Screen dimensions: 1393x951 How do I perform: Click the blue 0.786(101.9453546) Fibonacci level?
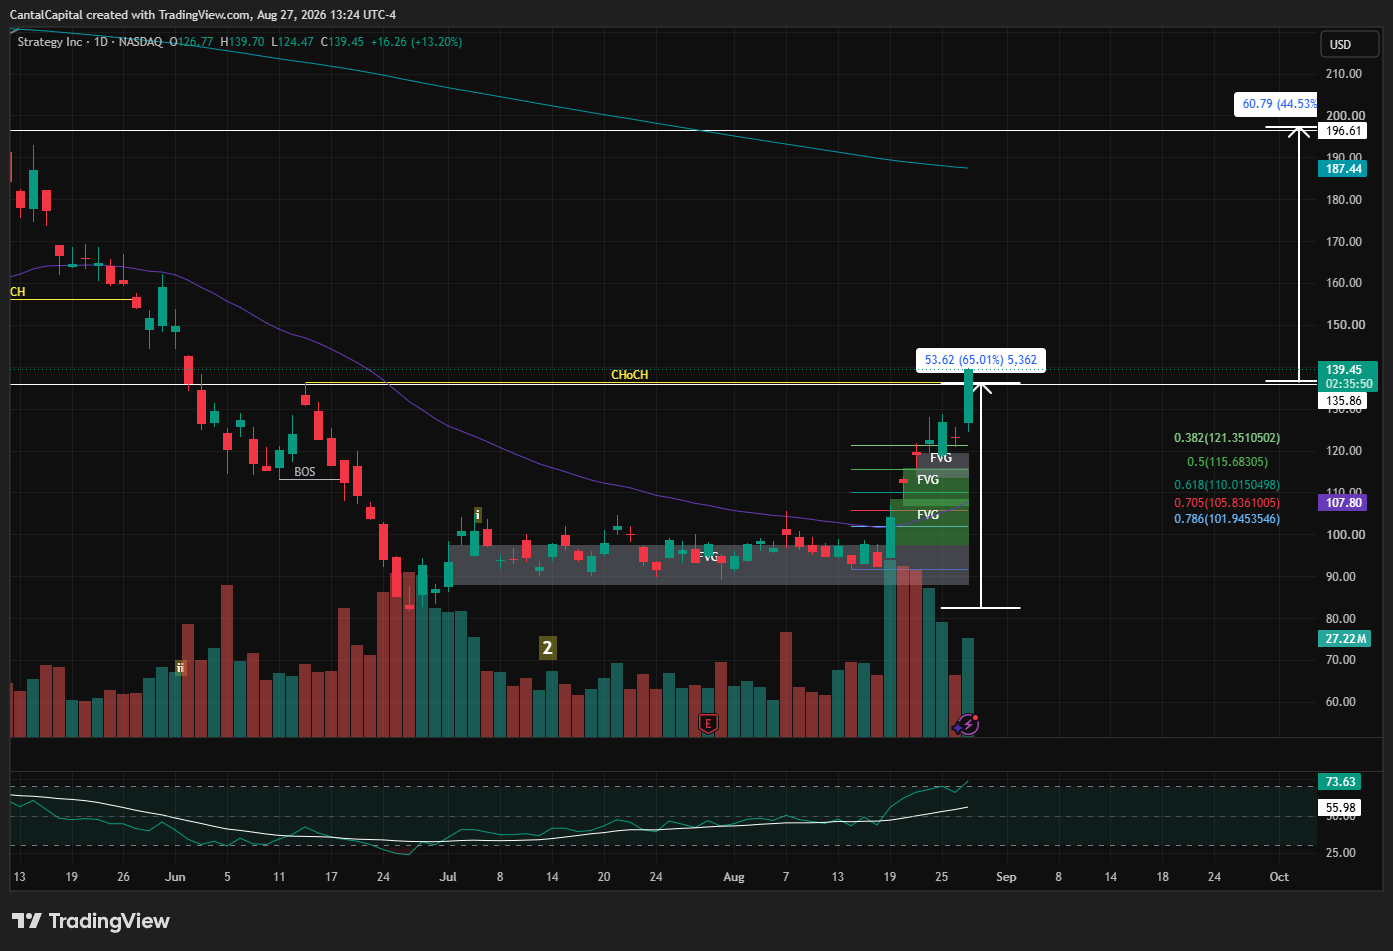tap(1226, 519)
